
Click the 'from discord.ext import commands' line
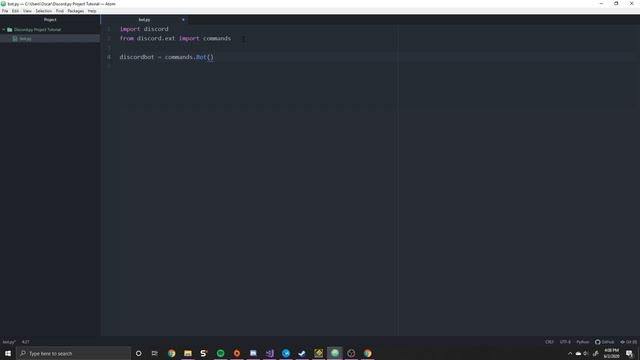tap(175, 38)
